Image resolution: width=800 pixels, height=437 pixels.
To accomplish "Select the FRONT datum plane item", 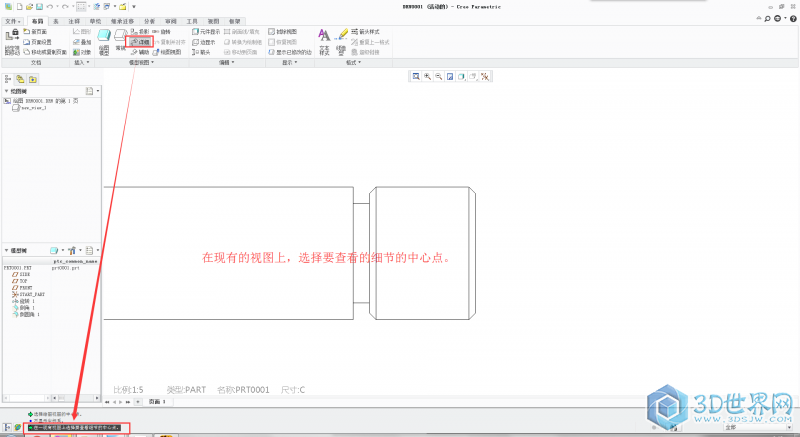I will pyautogui.click(x=22, y=288).
